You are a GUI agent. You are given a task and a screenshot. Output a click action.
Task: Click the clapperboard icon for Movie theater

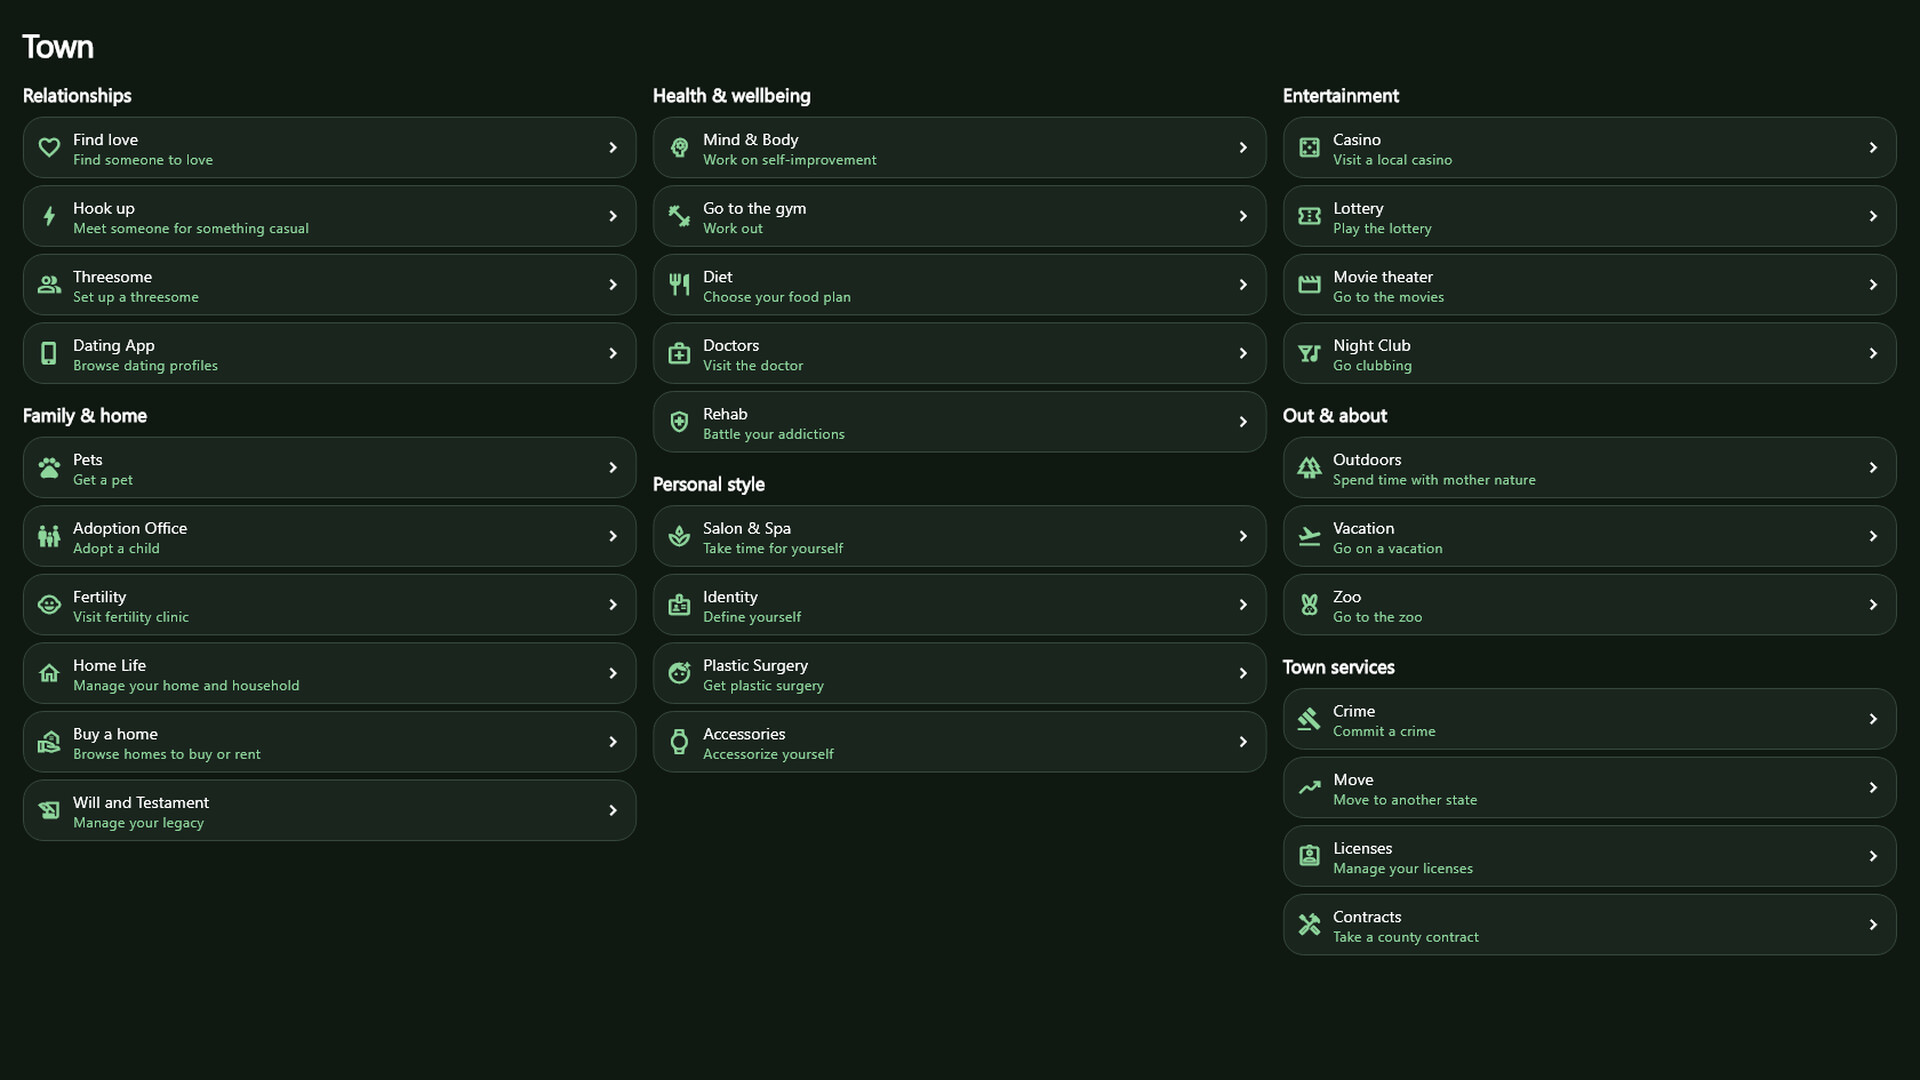(1309, 285)
